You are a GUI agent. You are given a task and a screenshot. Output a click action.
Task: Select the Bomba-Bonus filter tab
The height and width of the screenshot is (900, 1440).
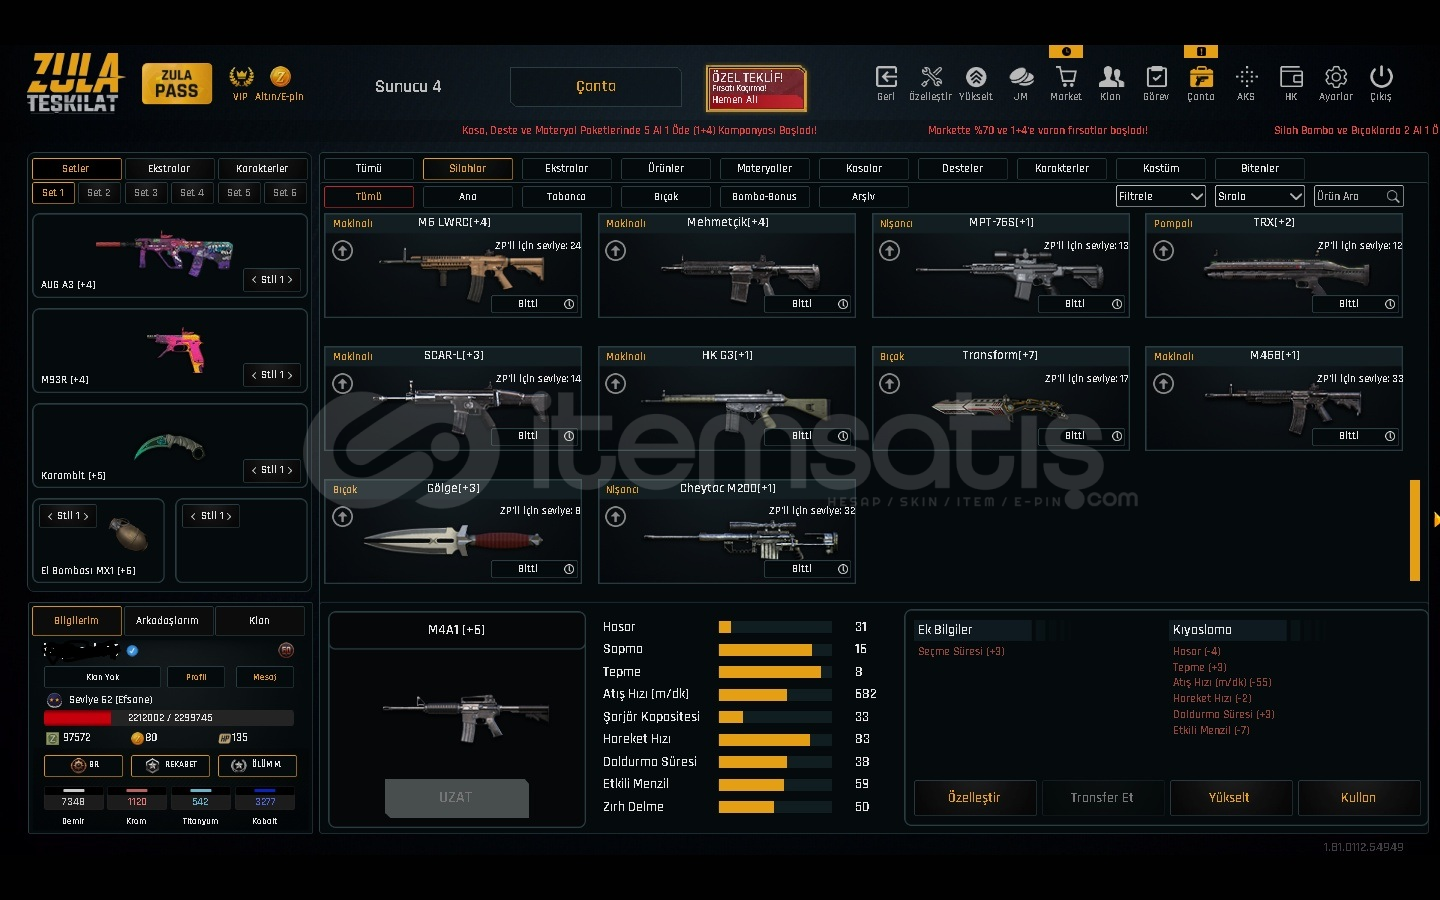pos(765,197)
